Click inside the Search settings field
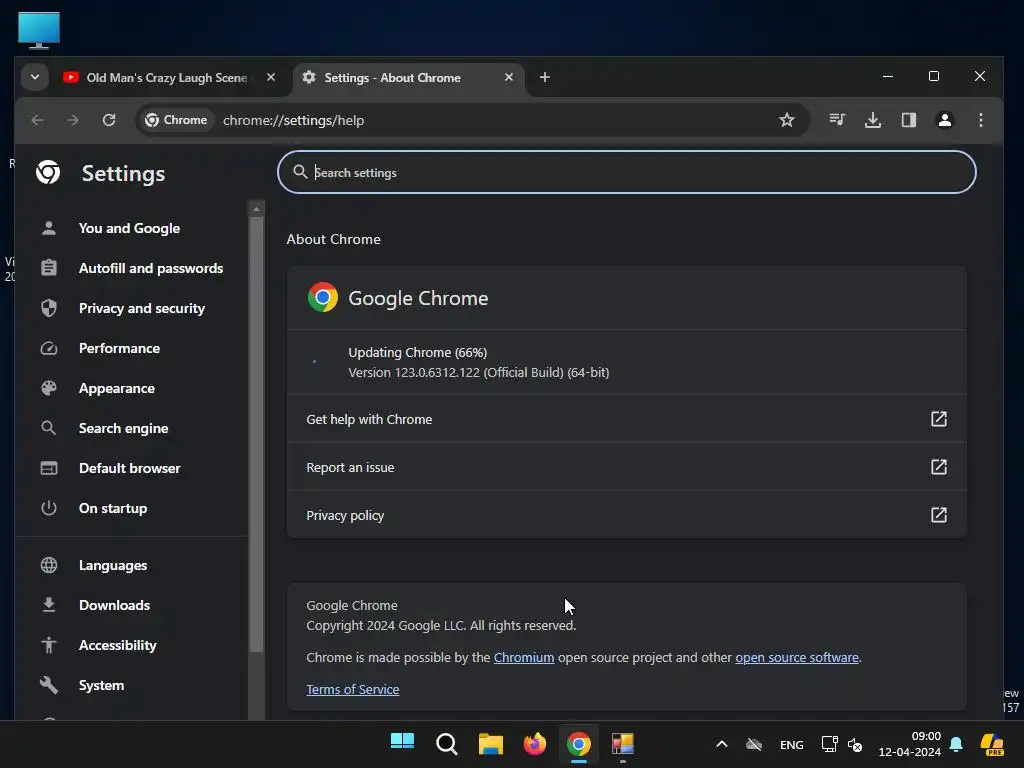This screenshot has height=768, width=1024. [x=627, y=172]
